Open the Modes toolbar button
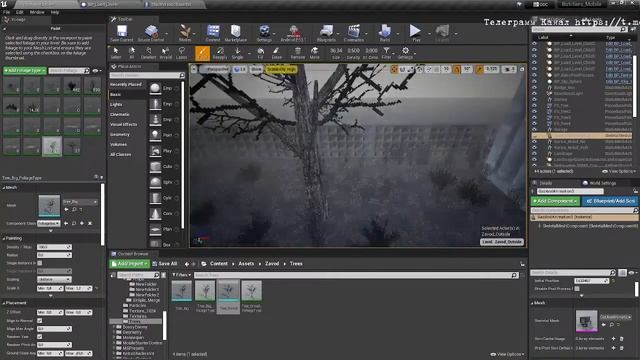 (185, 33)
